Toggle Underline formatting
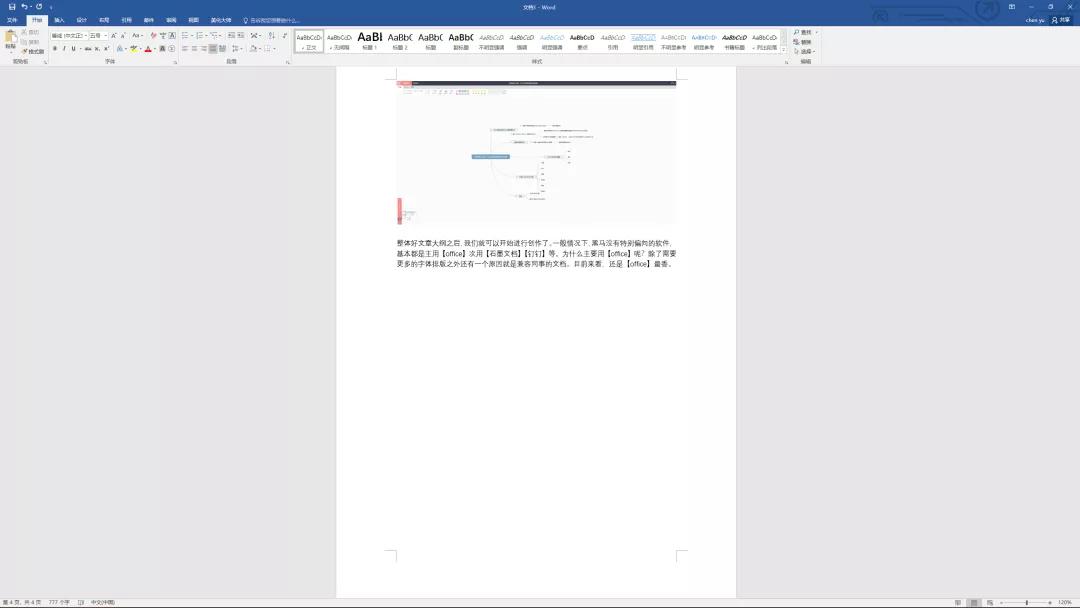Viewport: 1080px width, 608px height. (x=73, y=48)
